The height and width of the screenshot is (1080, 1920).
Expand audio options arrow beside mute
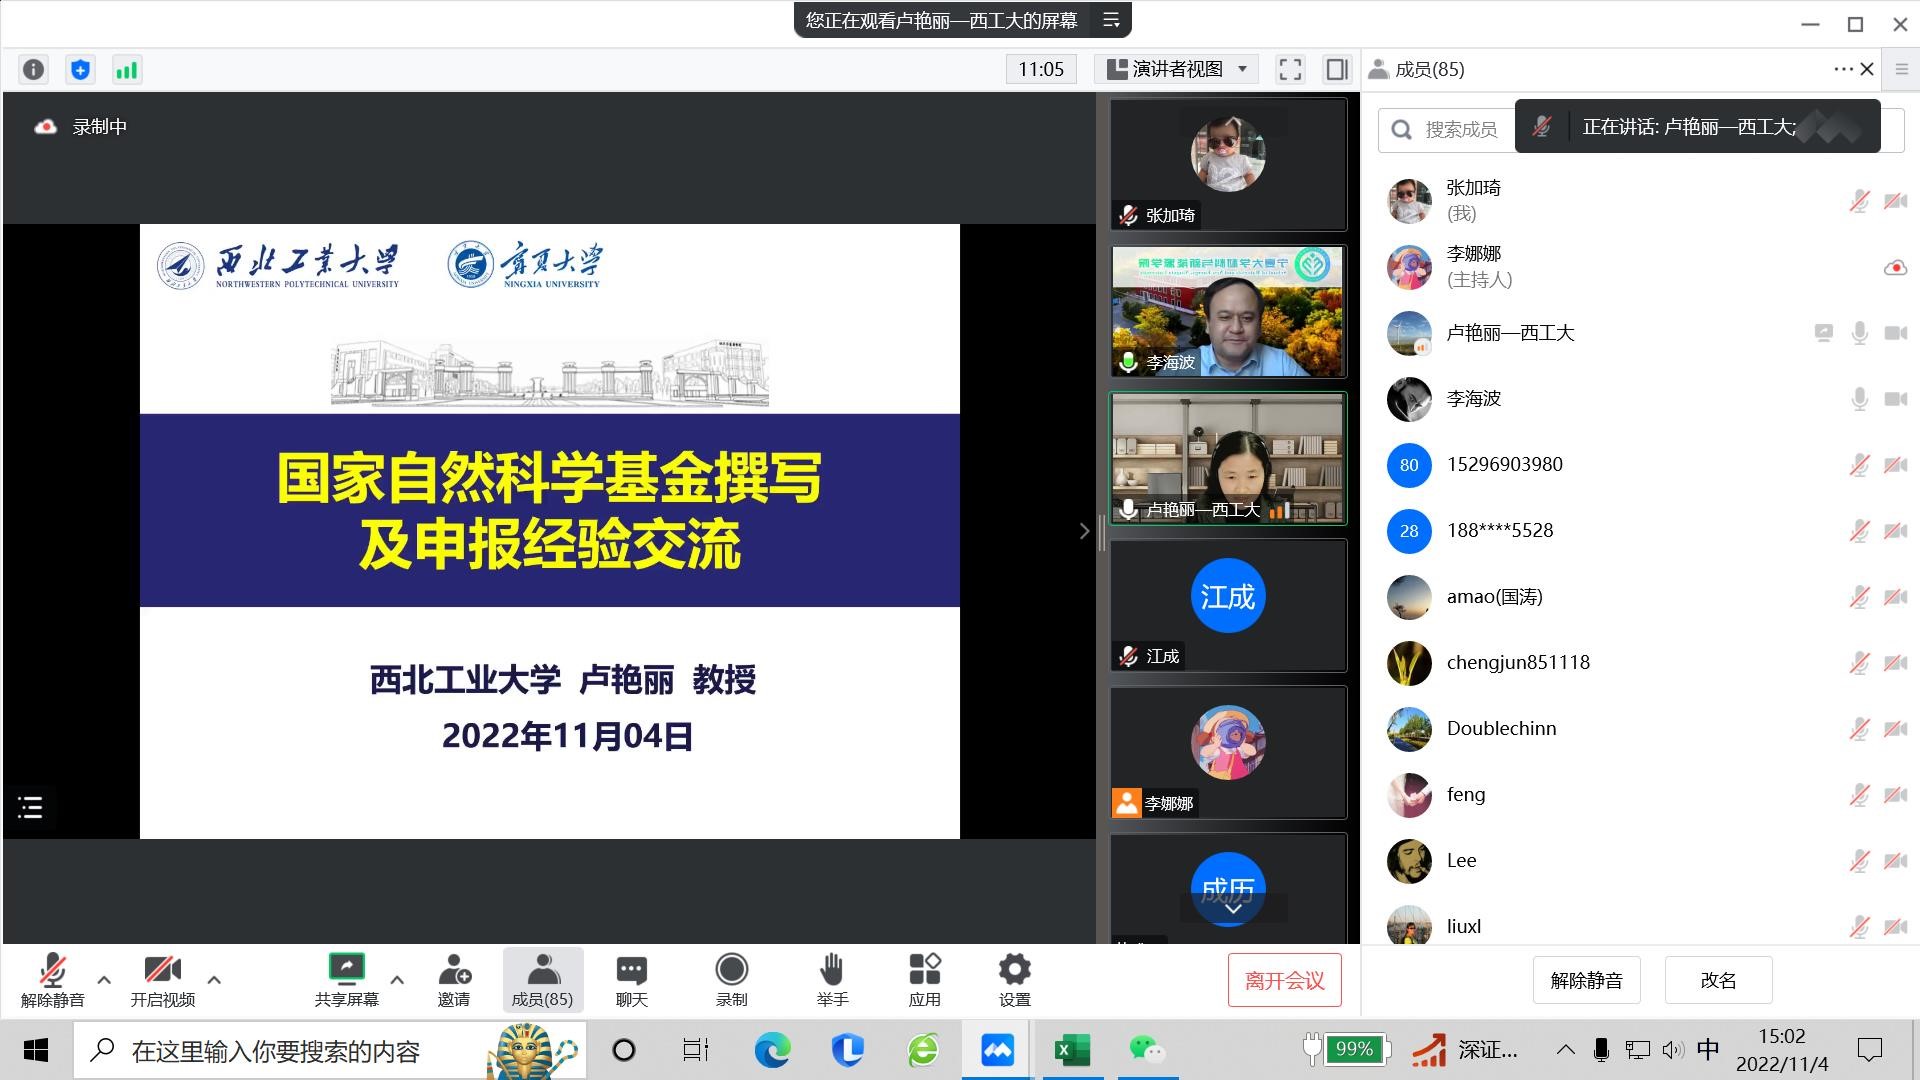[104, 979]
